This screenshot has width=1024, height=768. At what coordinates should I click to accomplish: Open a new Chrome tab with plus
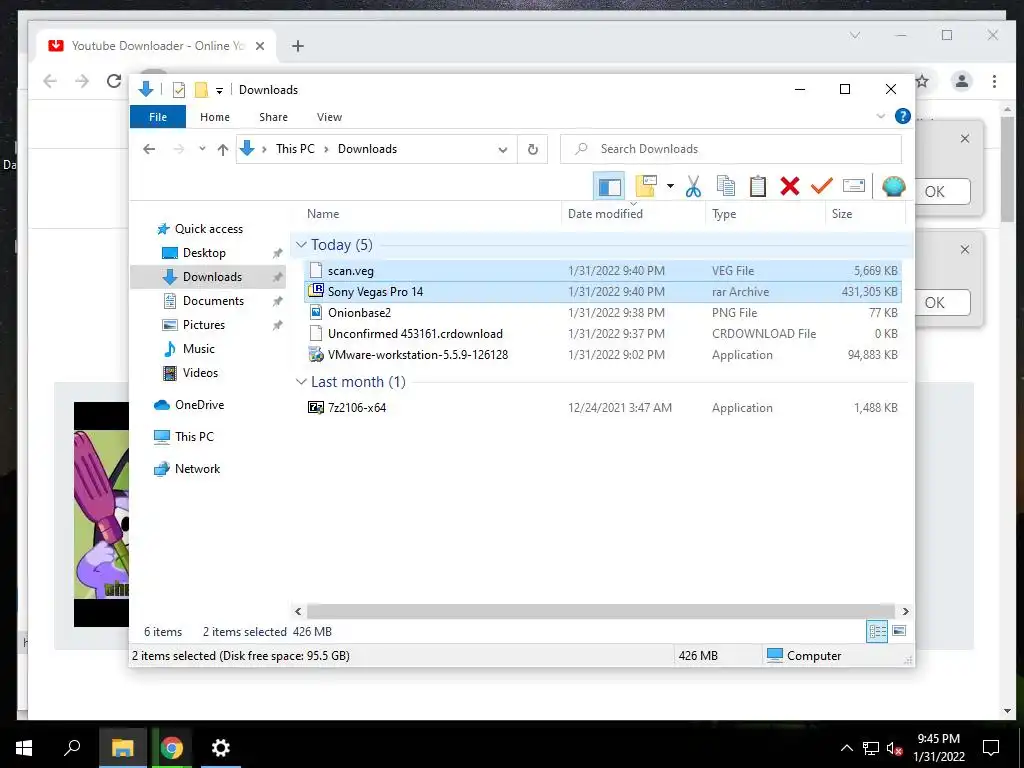click(298, 46)
